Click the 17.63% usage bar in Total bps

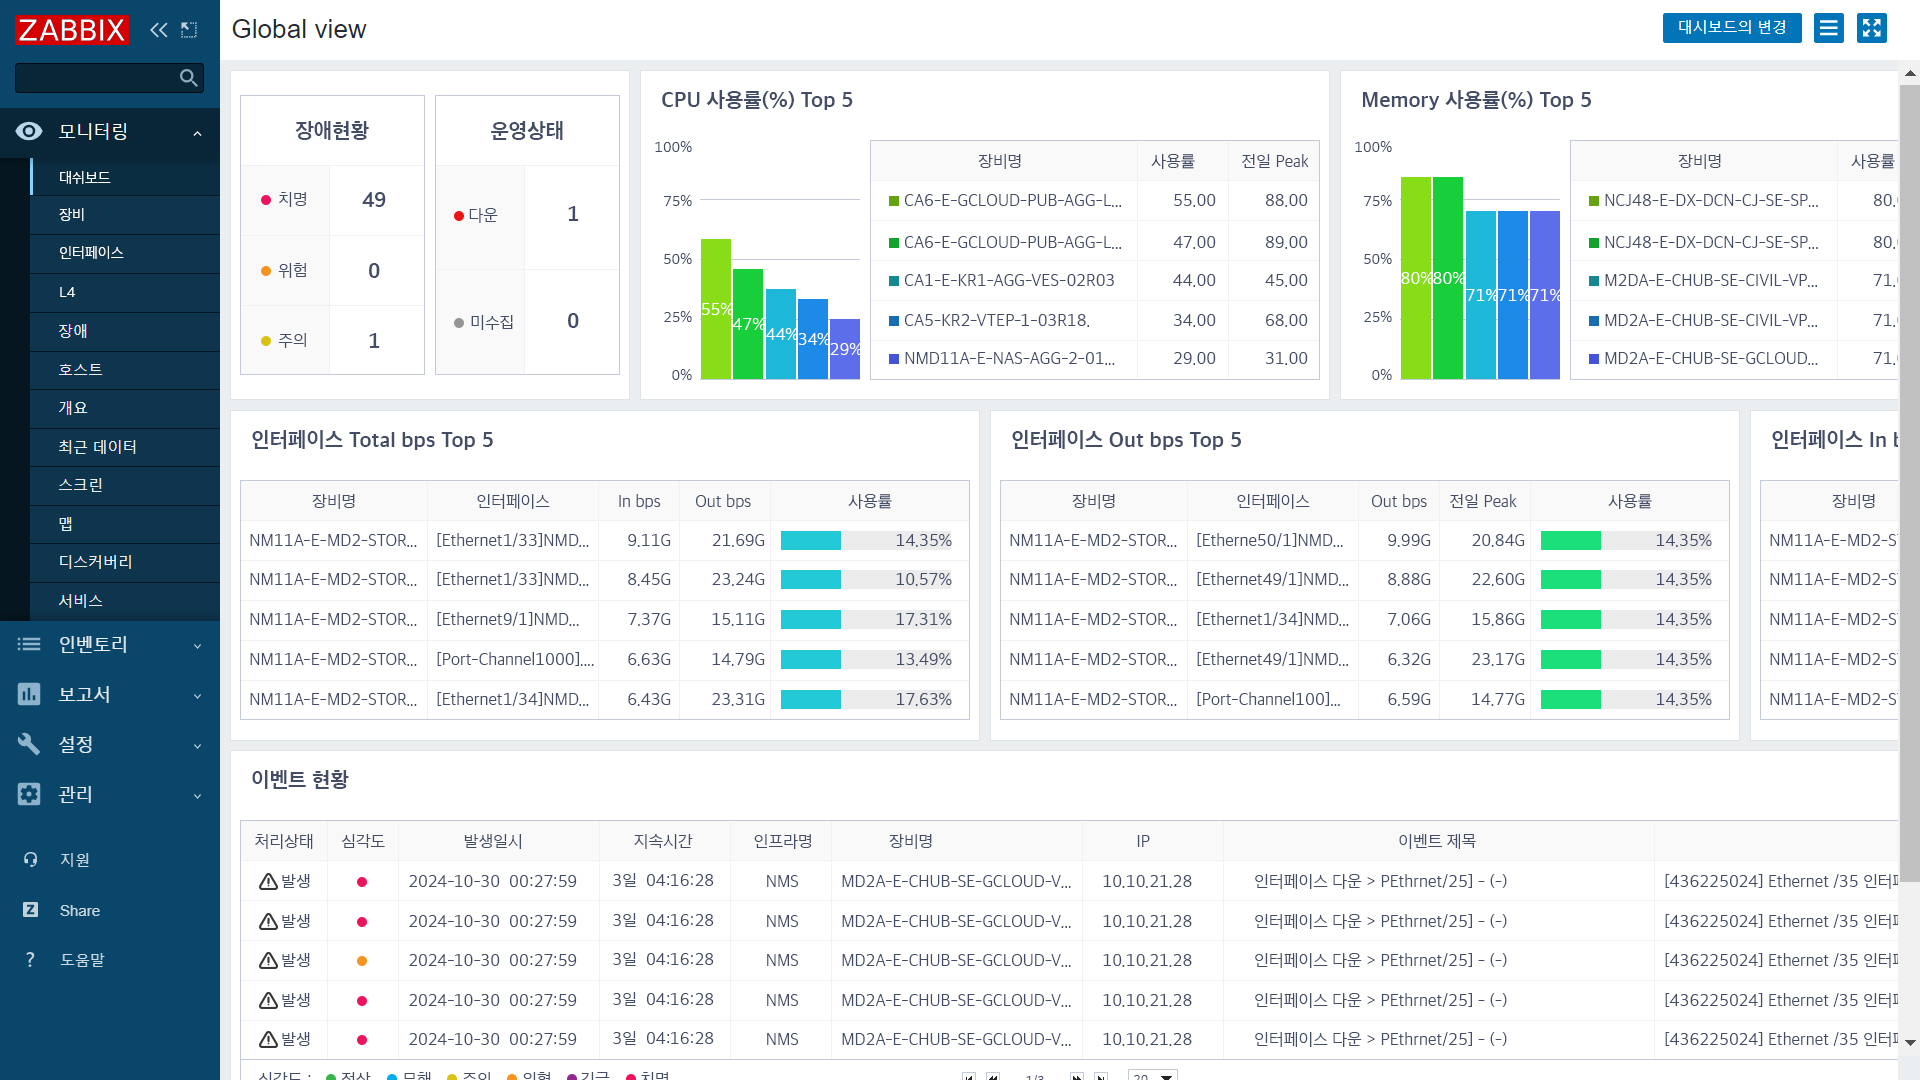867,699
